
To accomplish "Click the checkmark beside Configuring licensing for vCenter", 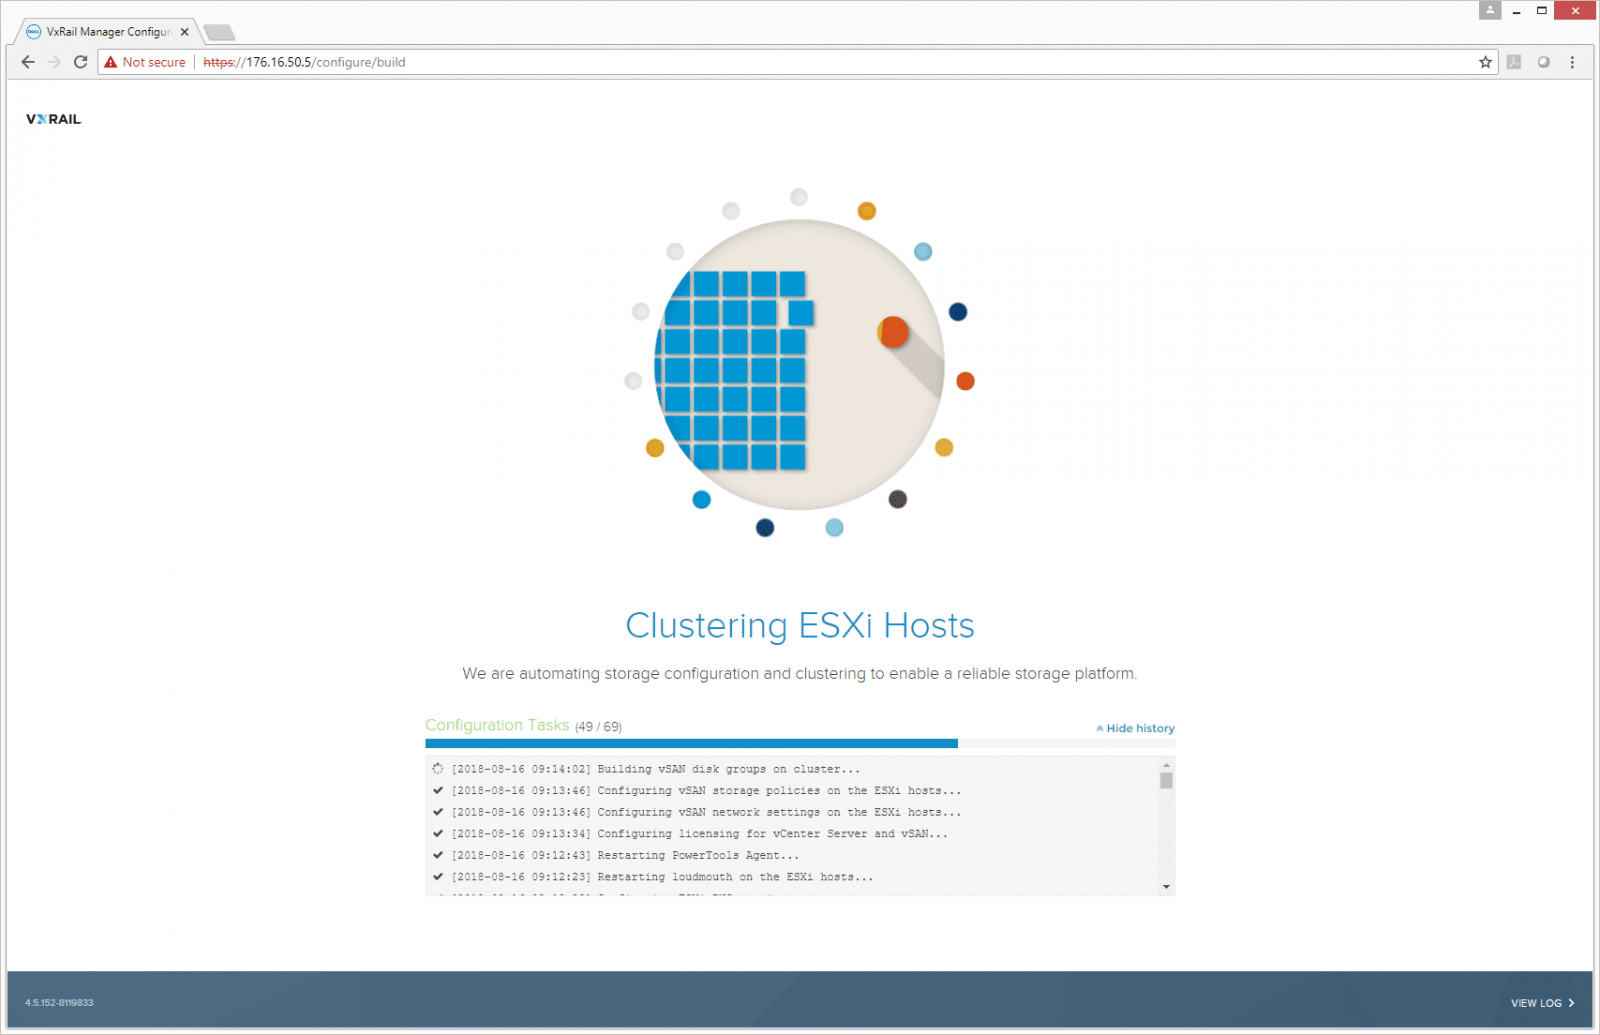I will (x=438, y=833).
